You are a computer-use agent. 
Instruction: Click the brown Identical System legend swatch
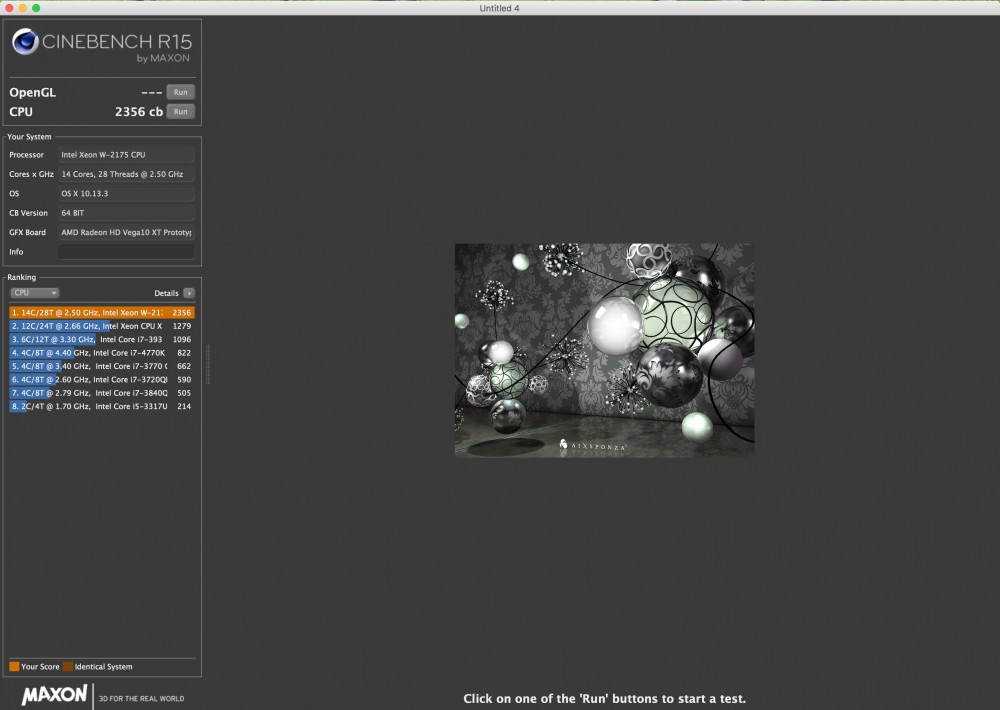68,667
